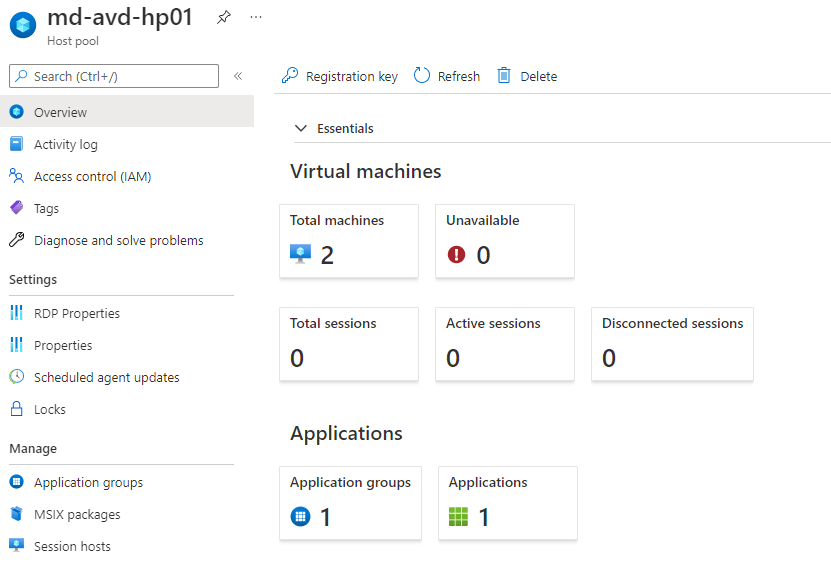Click the Registration key icon
Image resolution: width=831 pixels, height=576 pixels.
tap(290, 76)
